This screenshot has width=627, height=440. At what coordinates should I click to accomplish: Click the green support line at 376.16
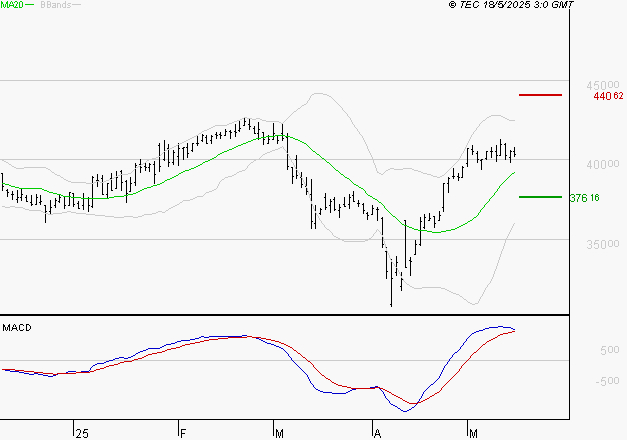(x=540, y=197)
